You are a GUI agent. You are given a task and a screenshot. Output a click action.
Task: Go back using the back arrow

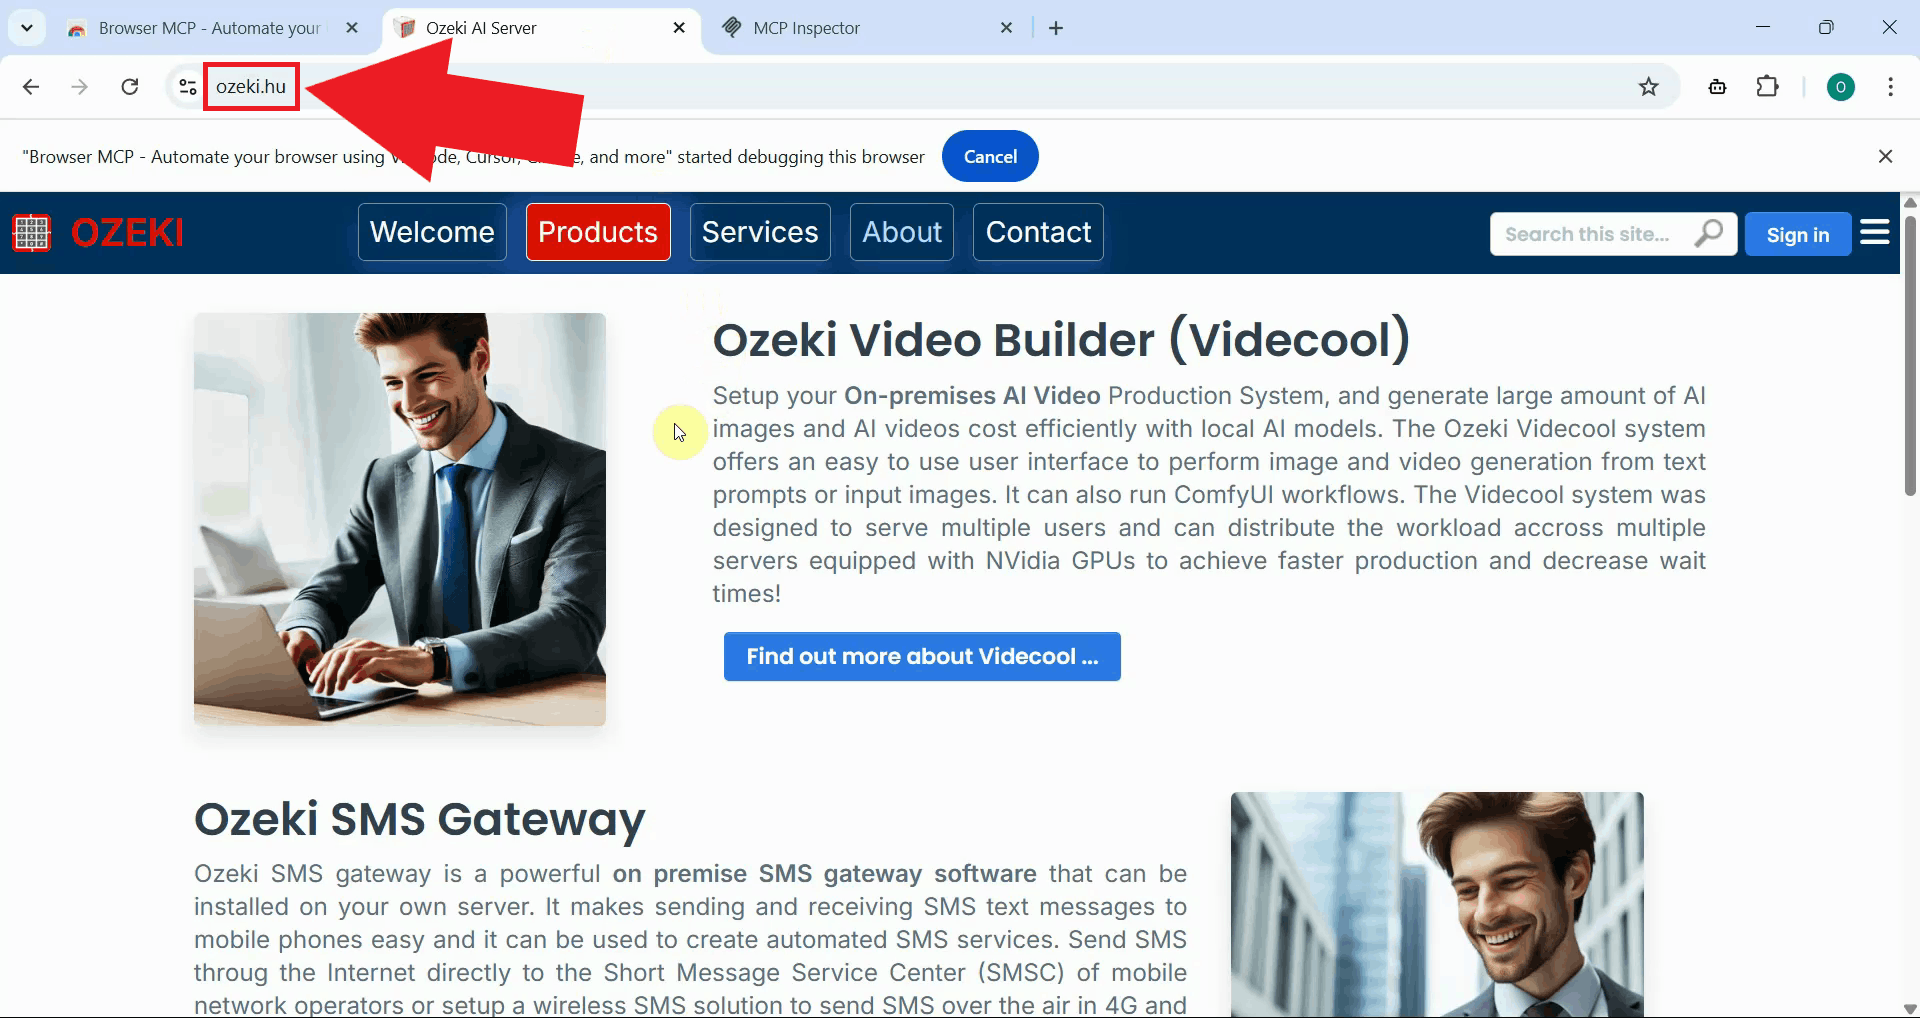point(31,87)
